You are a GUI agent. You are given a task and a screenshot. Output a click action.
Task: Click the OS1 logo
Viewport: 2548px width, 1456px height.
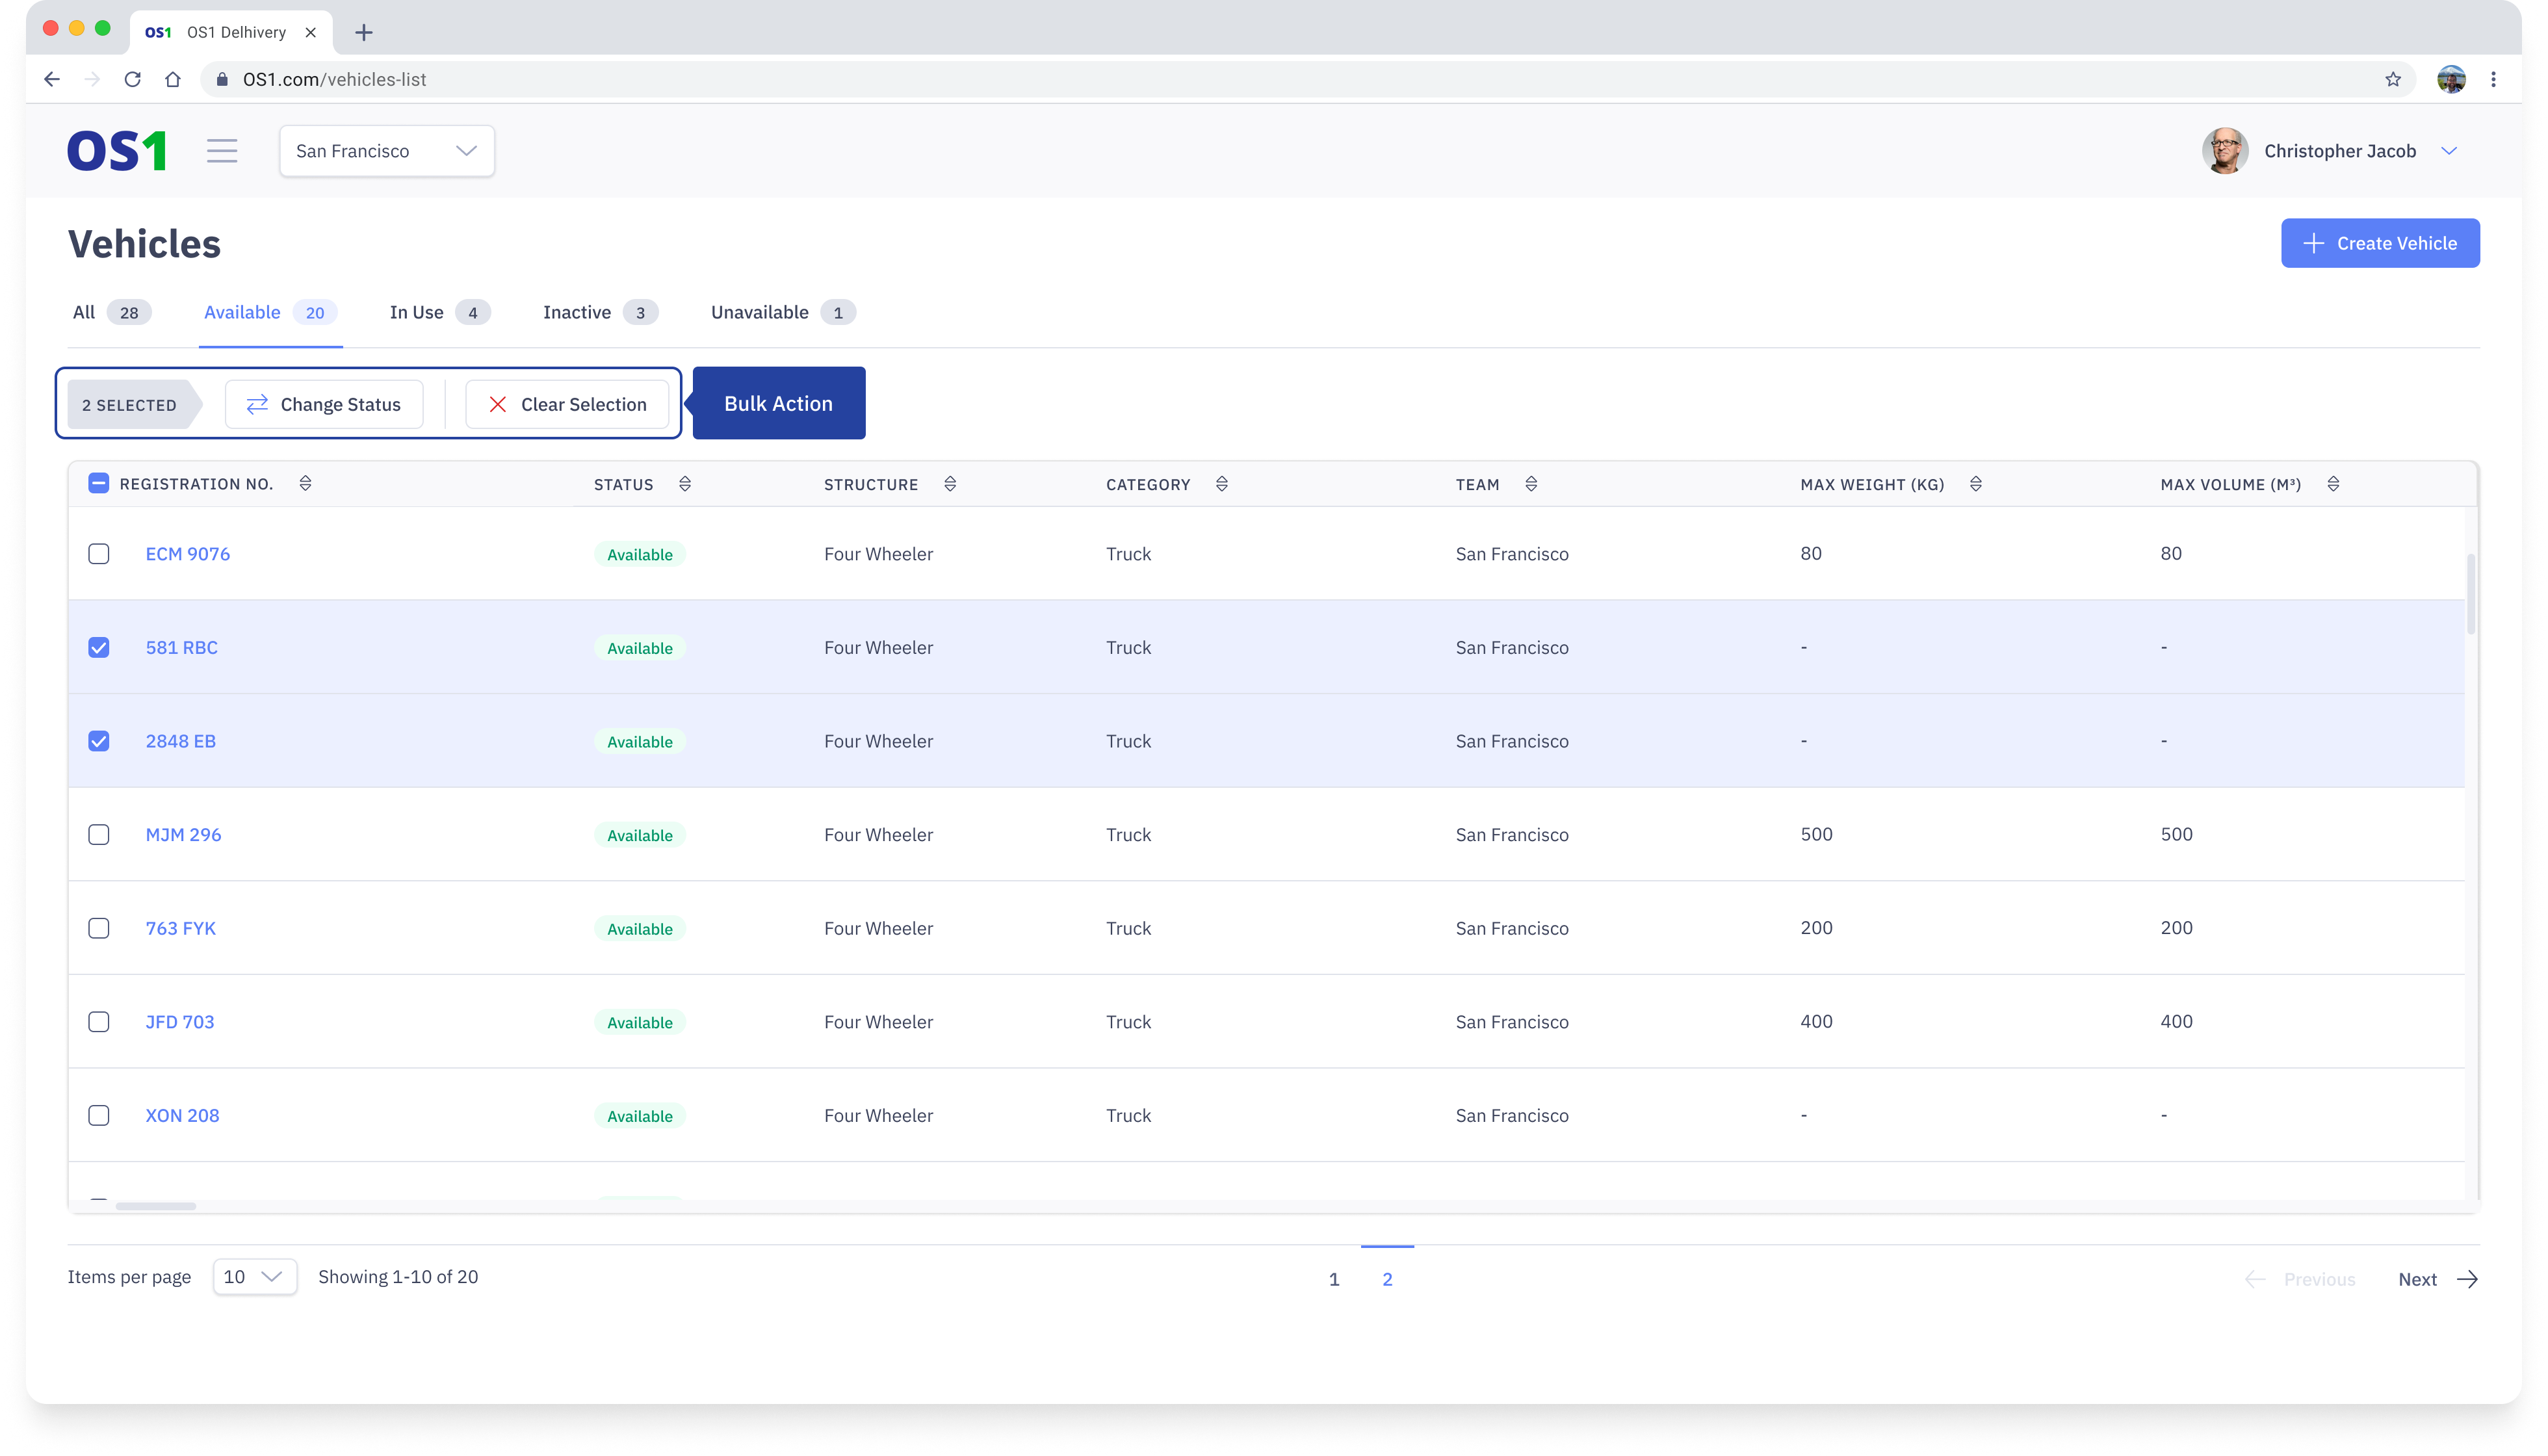[x=116, y=151]
